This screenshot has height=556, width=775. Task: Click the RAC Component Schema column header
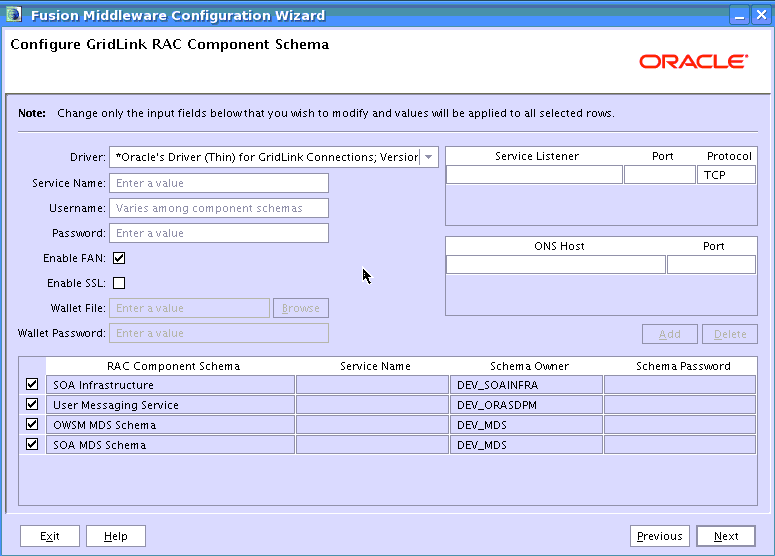point(173,366)
